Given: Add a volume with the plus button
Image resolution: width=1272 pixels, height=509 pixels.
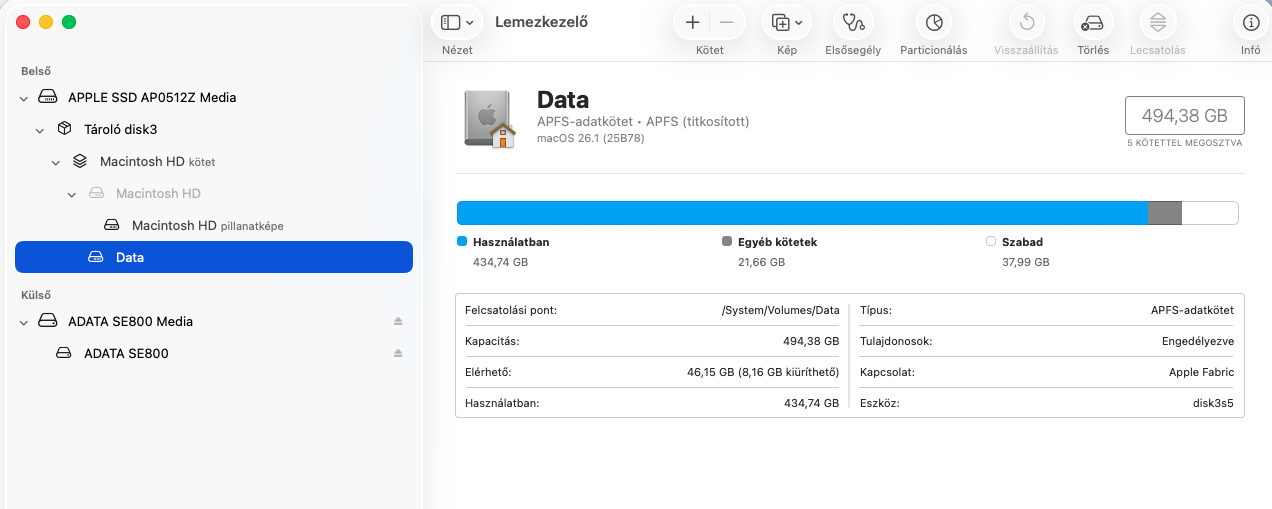Looking at the screenshot, I should (x=692, y=22).
